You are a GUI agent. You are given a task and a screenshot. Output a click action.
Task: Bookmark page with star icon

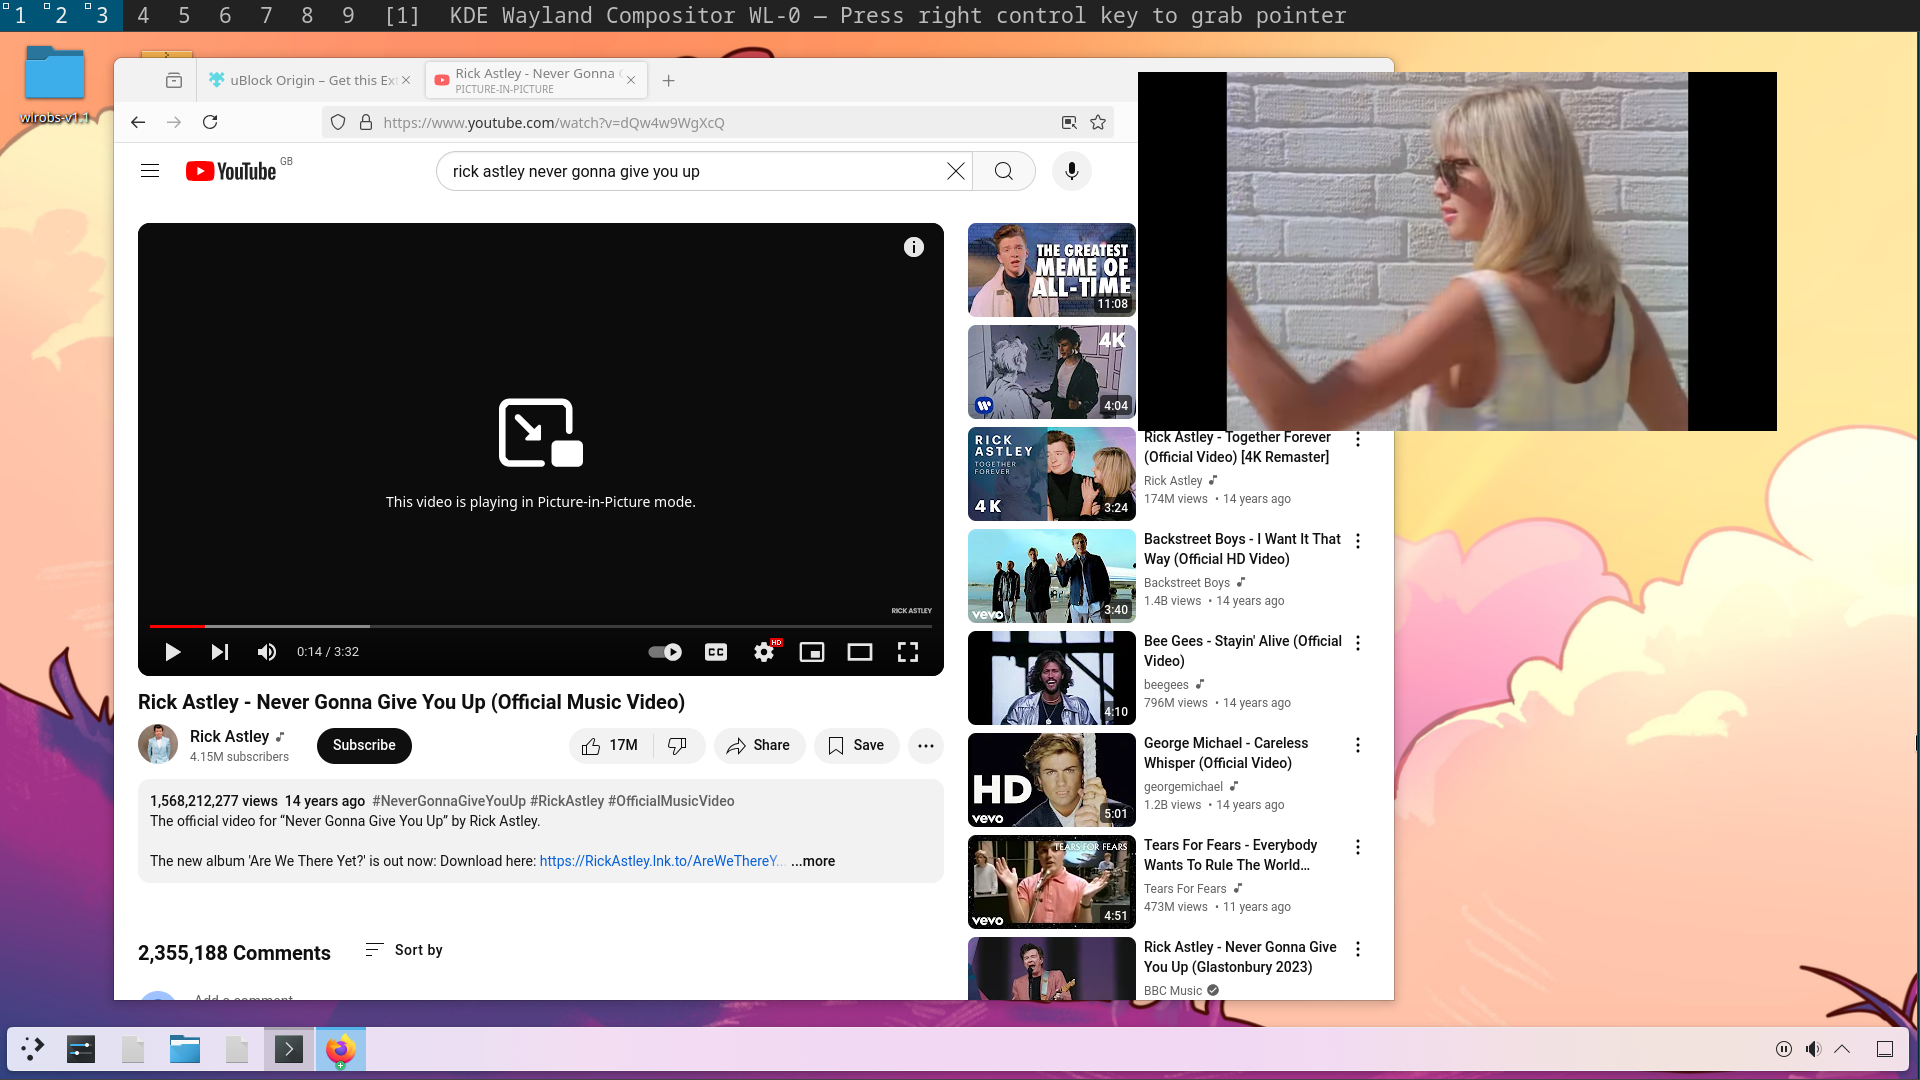coord(1098,122)
